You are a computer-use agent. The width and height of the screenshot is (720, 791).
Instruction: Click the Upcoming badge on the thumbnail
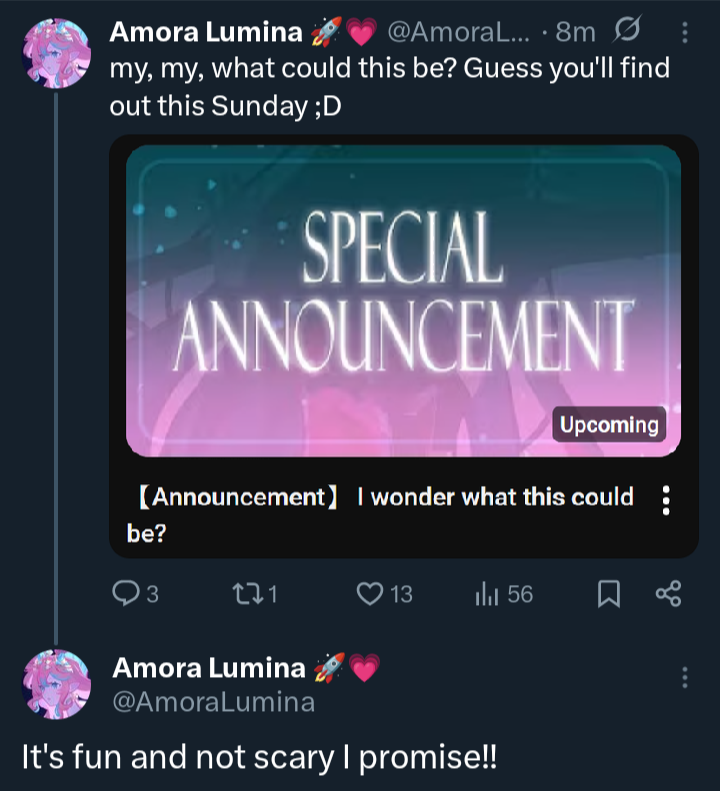(x=609, y=425)
